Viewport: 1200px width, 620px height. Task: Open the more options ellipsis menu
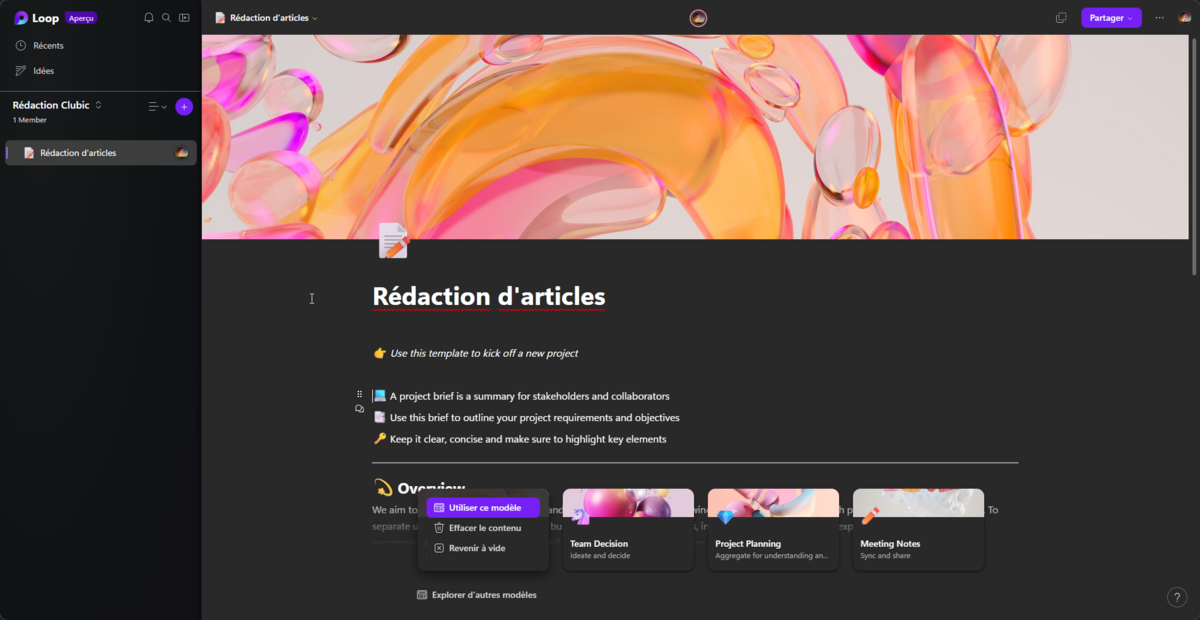pyautogui.click(x=1160, y=18)
